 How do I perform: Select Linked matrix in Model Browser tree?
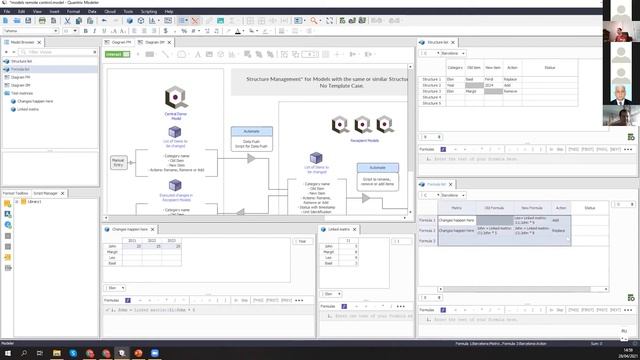28,109
